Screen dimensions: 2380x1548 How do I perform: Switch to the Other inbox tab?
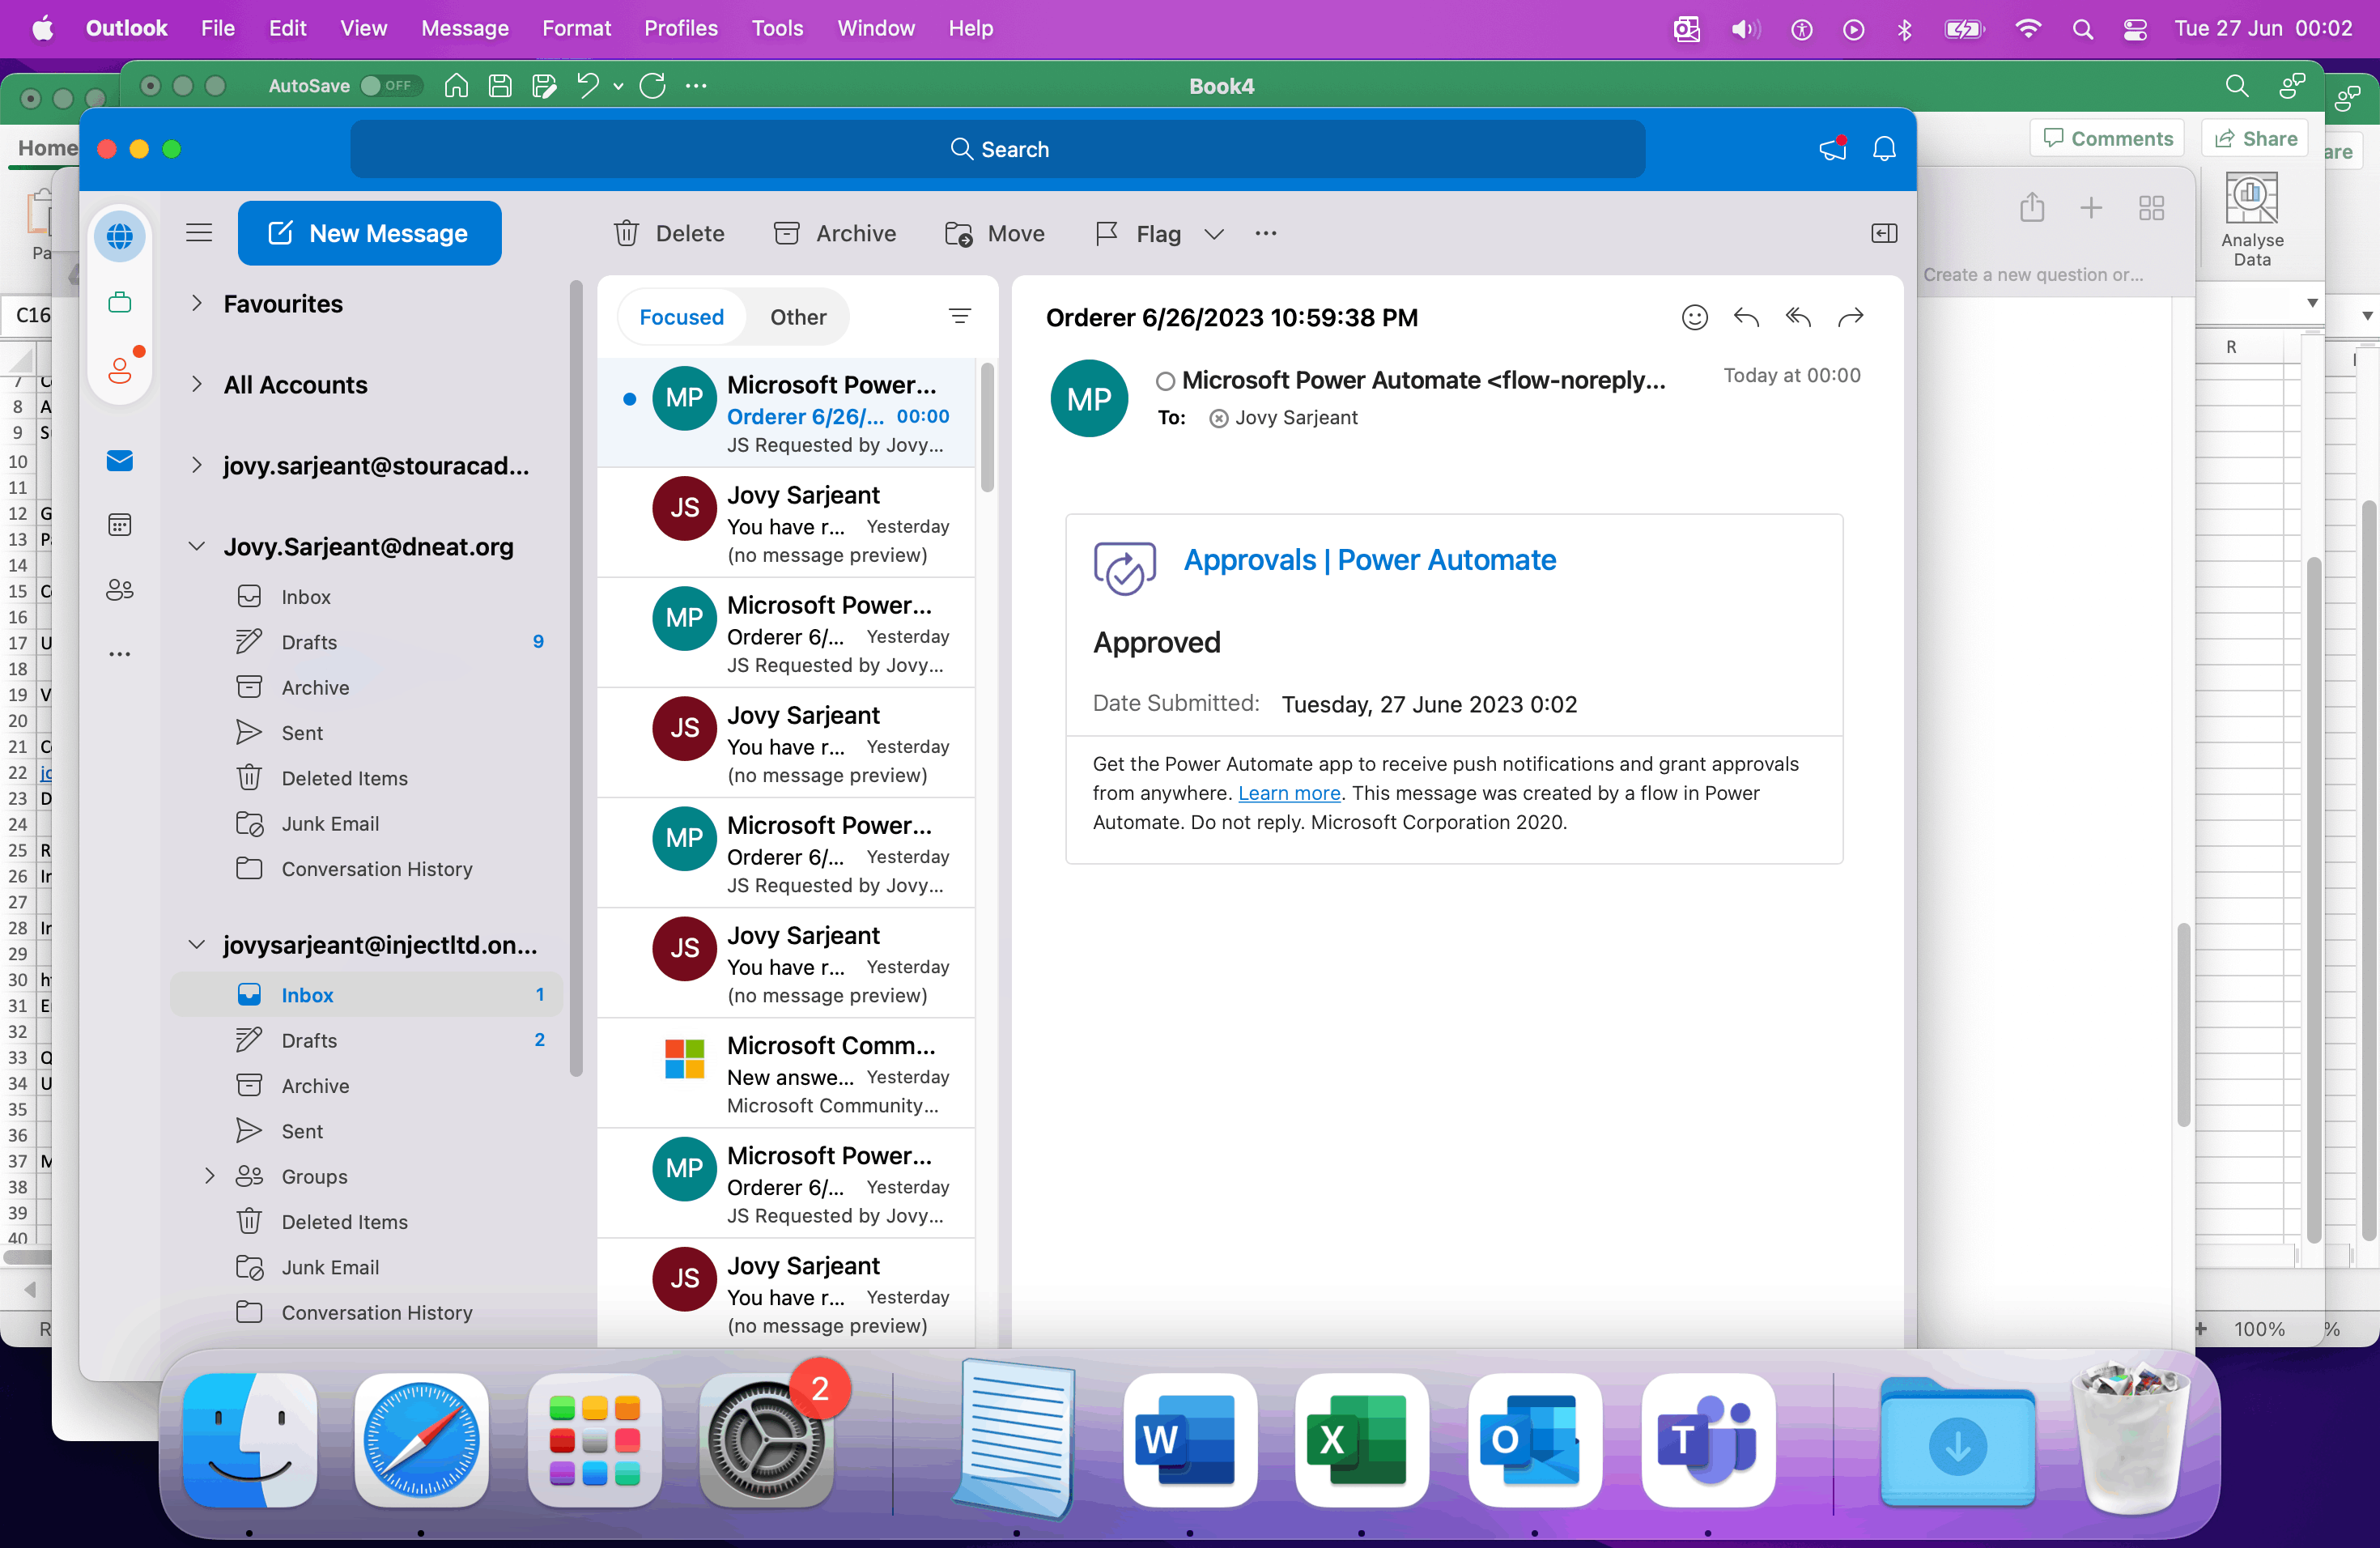797,317
